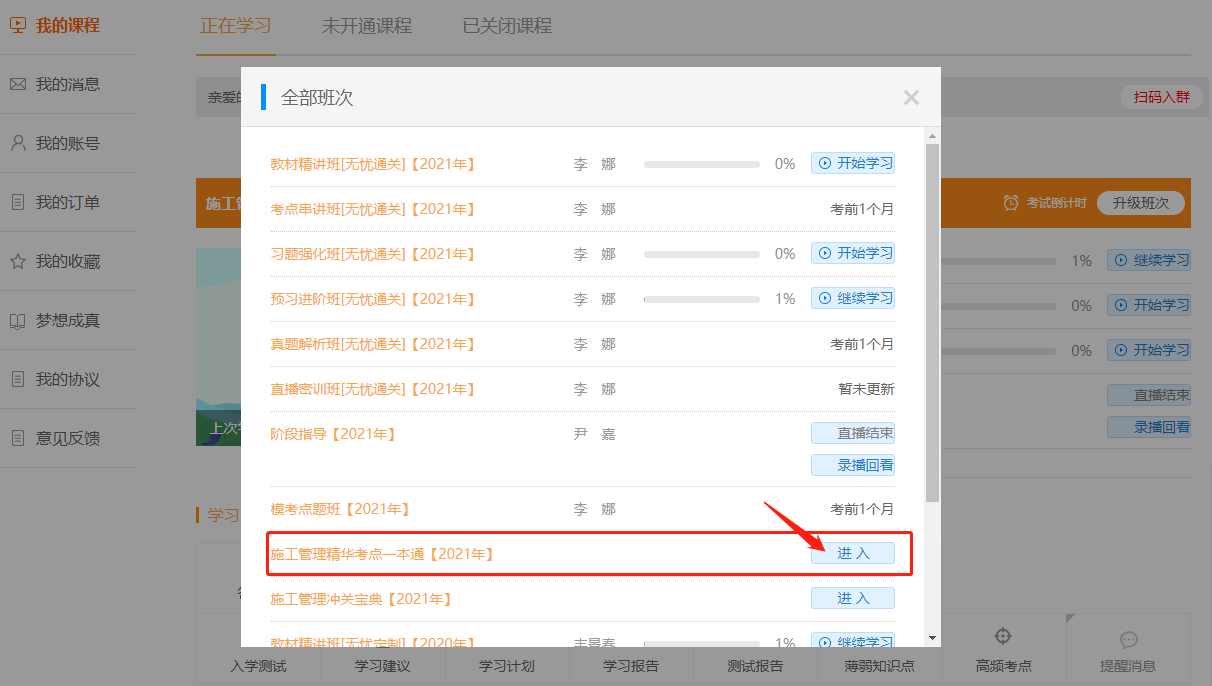The width and height of the screenshot is (1212, 686).
Task: Click the 预习进阶班 progress bar
Action: (x=701, y=299)
